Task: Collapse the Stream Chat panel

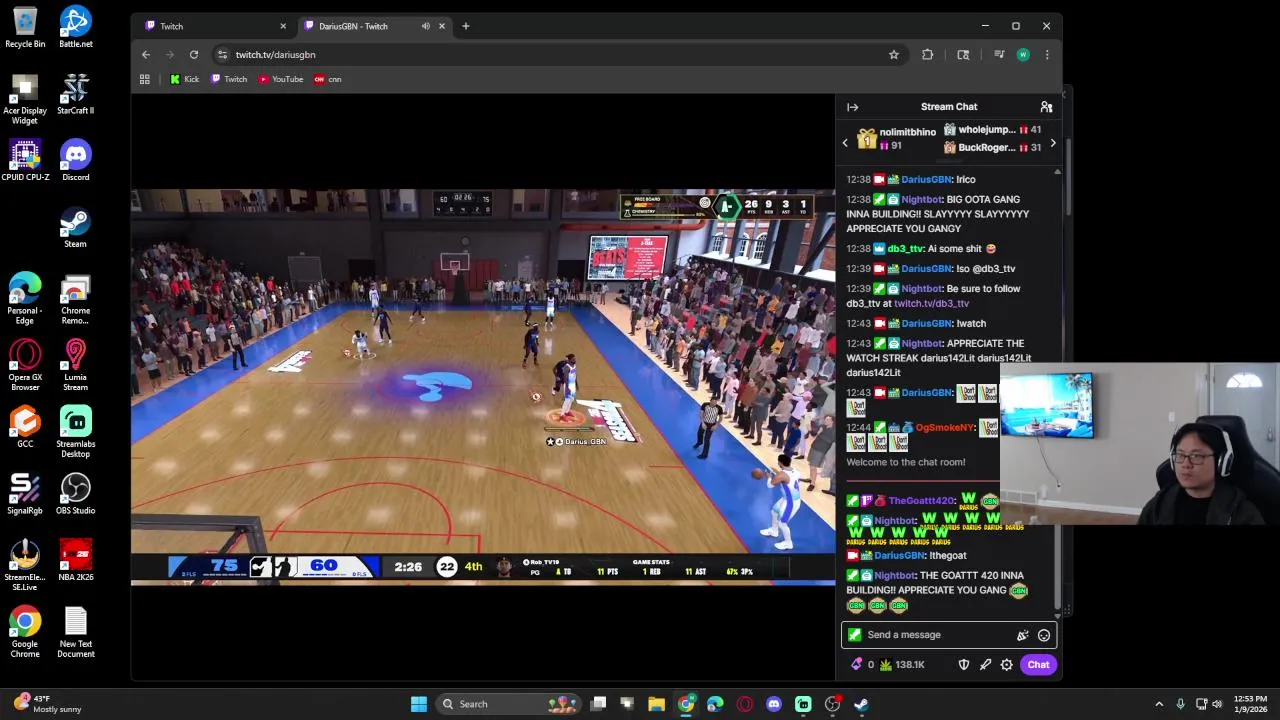Action: (x=852, y=107)
